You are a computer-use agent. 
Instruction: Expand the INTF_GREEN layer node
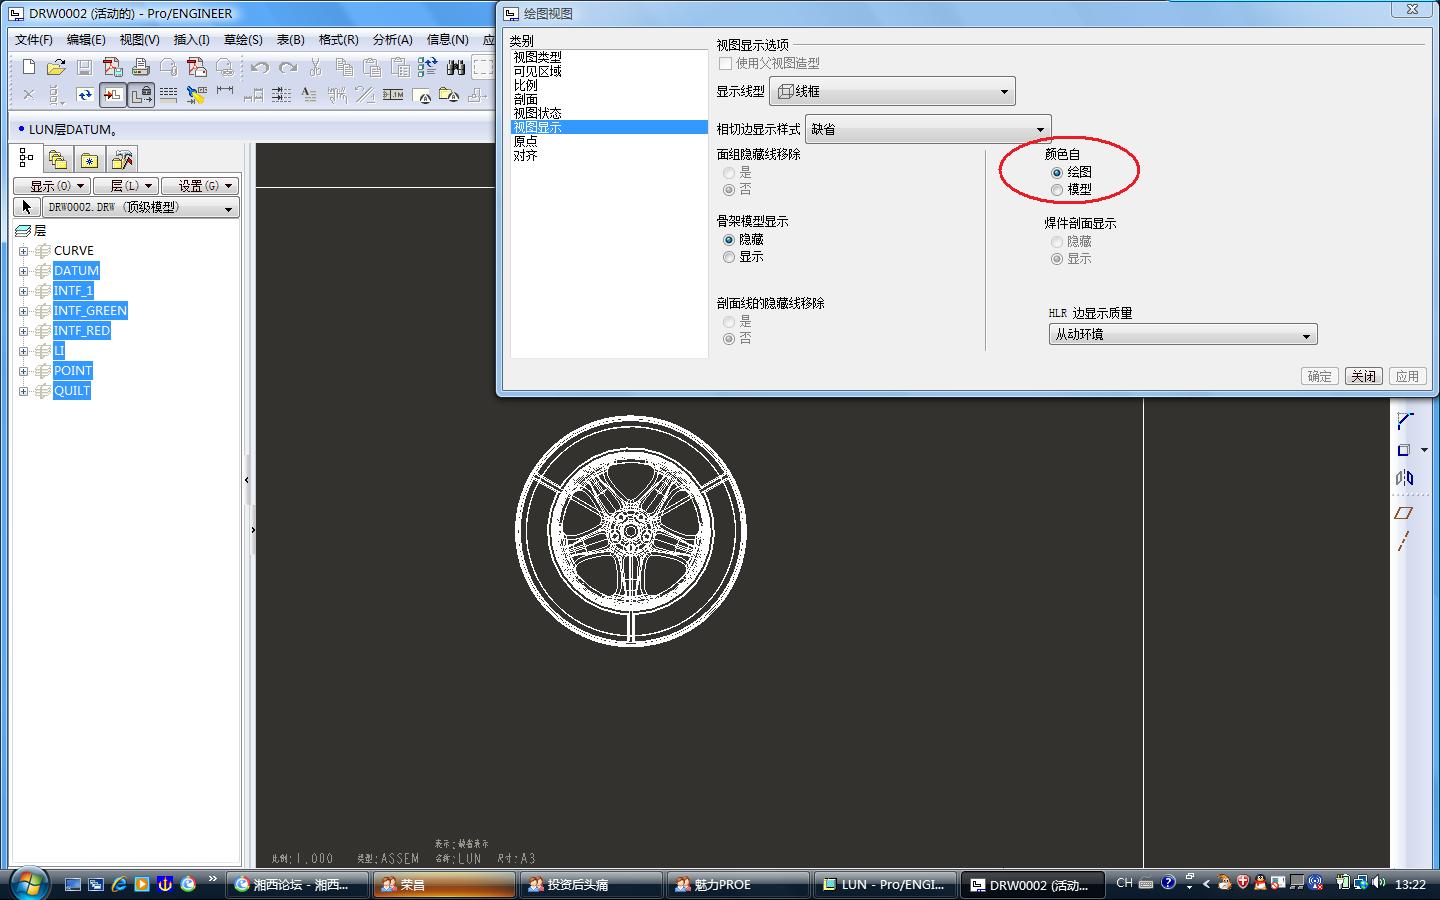tap(24, 311)
